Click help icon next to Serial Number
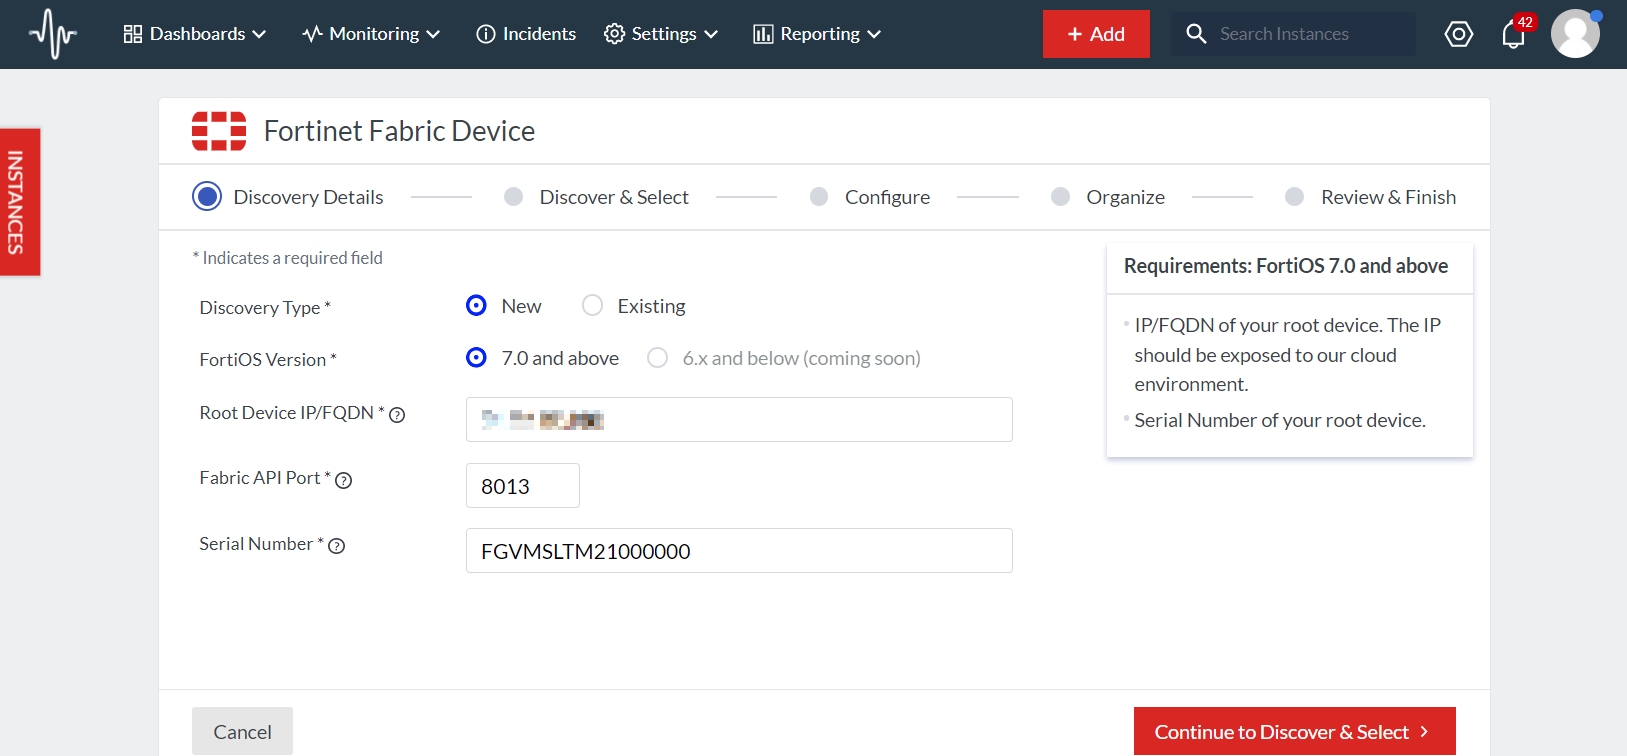Image resolution: width=1627 pixels, height=756 pixels. 337,546
